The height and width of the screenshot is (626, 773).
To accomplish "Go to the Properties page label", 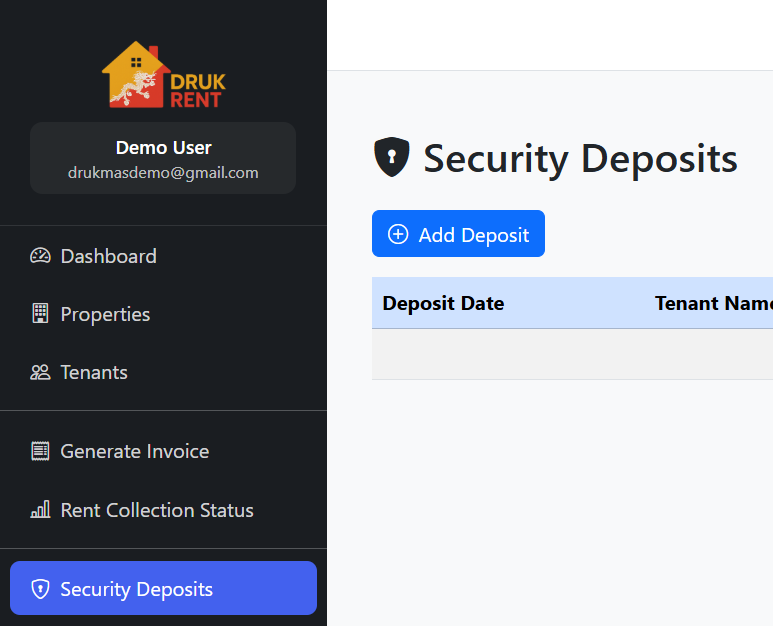I will pyautogui.click(x=105, y=314).
